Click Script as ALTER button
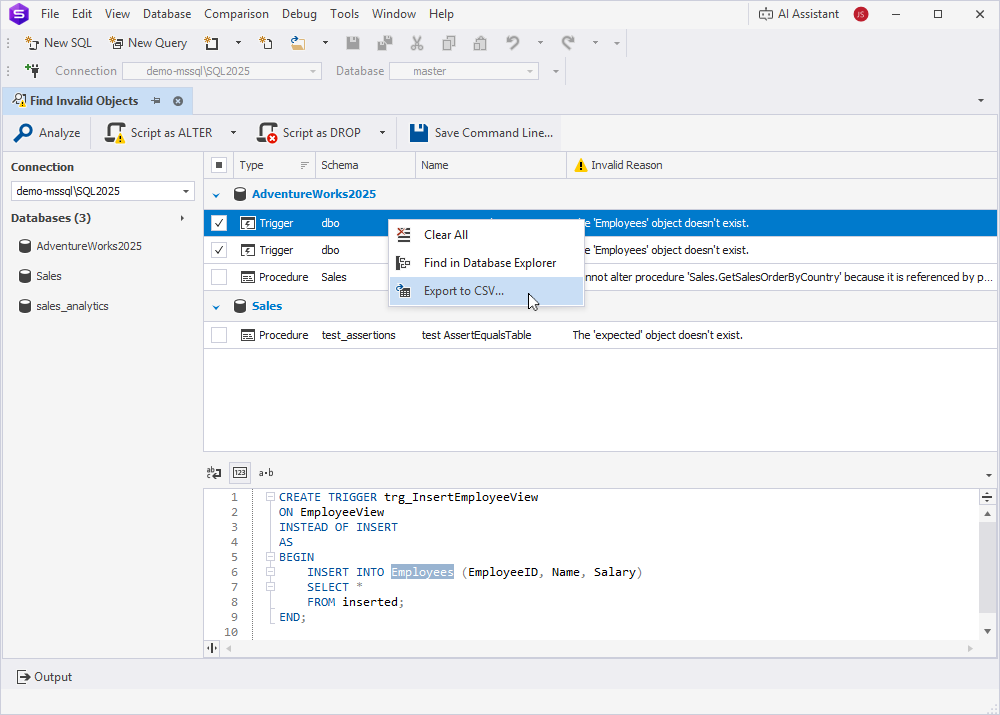 point(159,133)
